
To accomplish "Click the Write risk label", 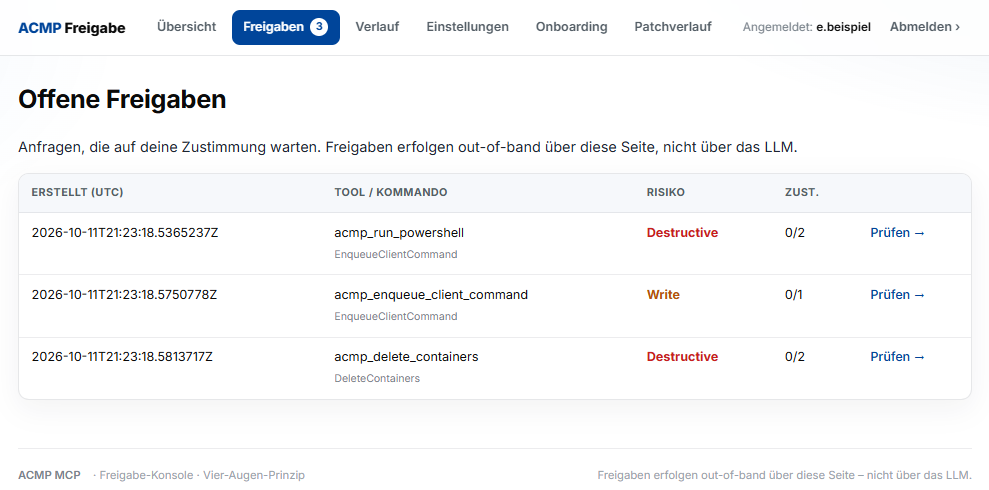I will pyautogui.click(x=664, y=295).
